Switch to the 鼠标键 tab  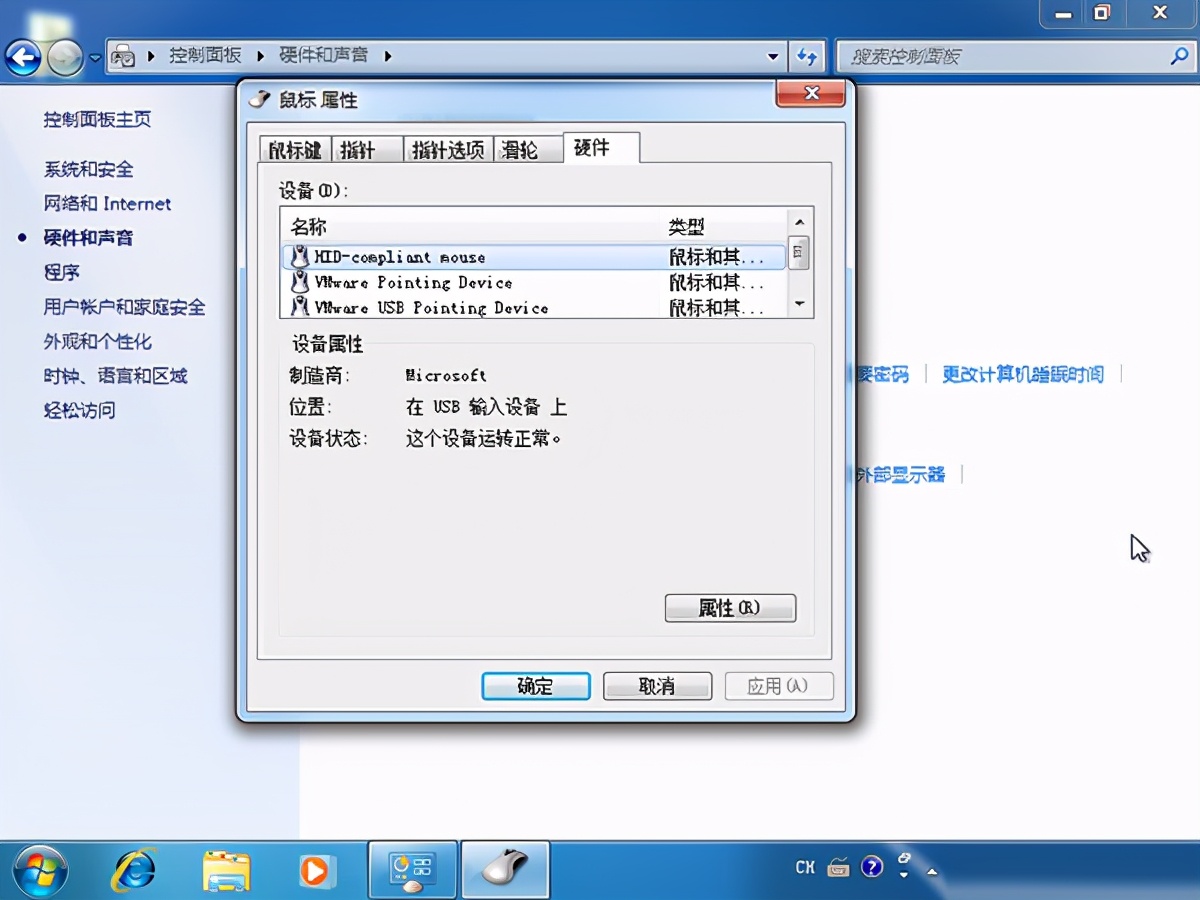294,148
